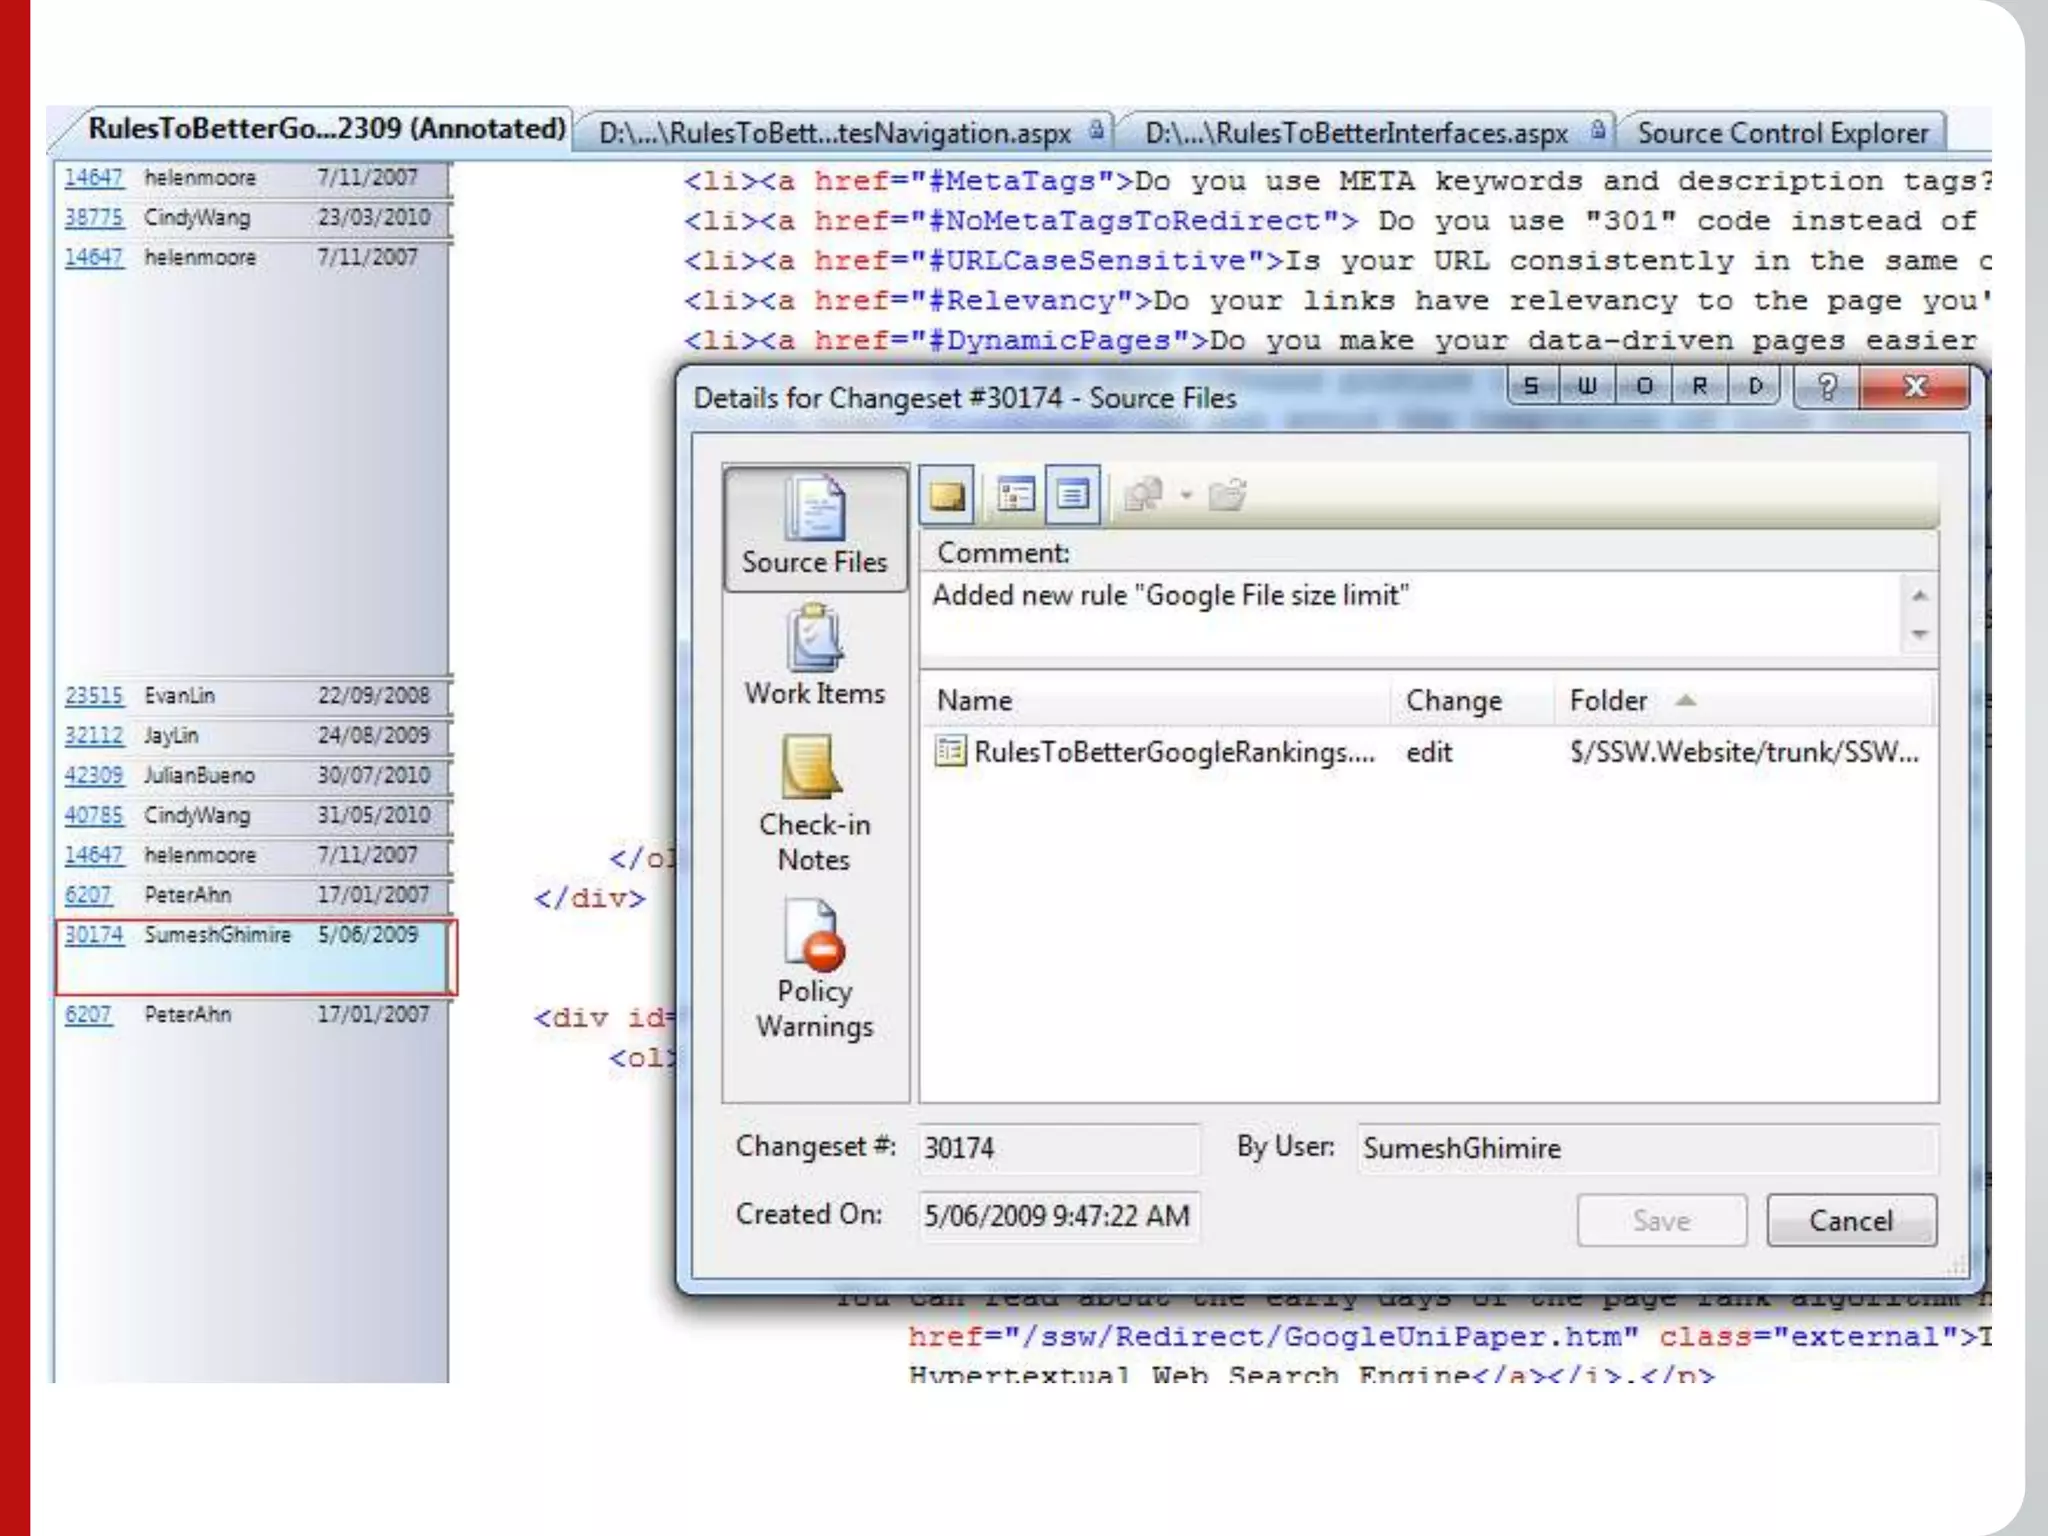Viewport: 2048px width, 1536px height.
Task: Open changeset 38775 link by CindyWang
Action: 94,217
